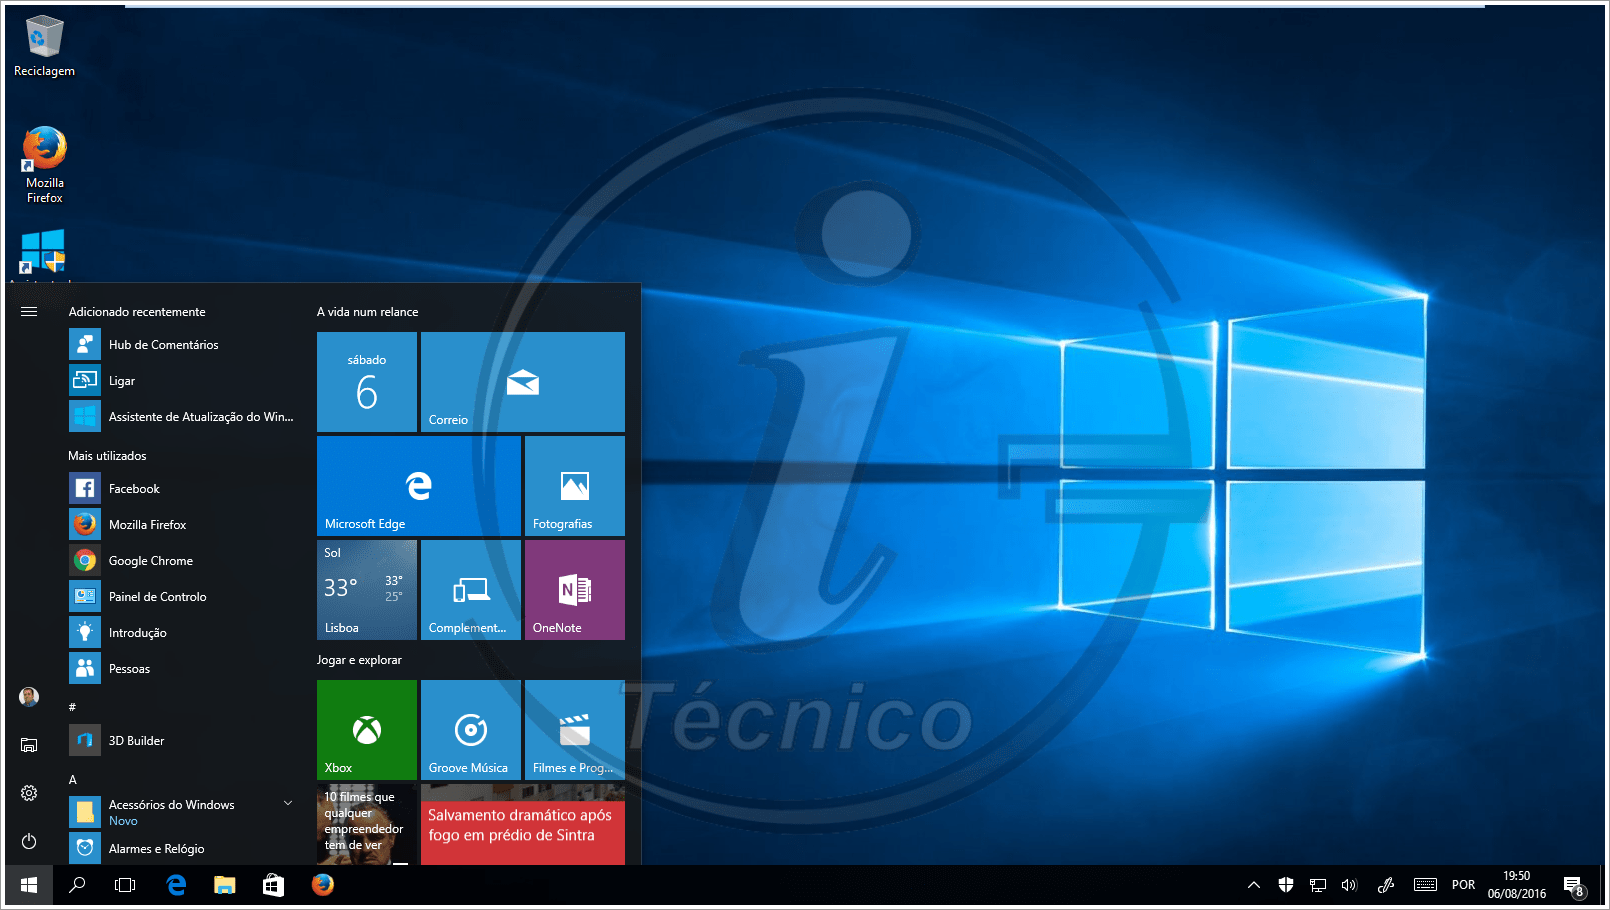The image size is (1610, 910).
Task: Select Google Chrome under Mais utilizados
Action: point(150,560)
